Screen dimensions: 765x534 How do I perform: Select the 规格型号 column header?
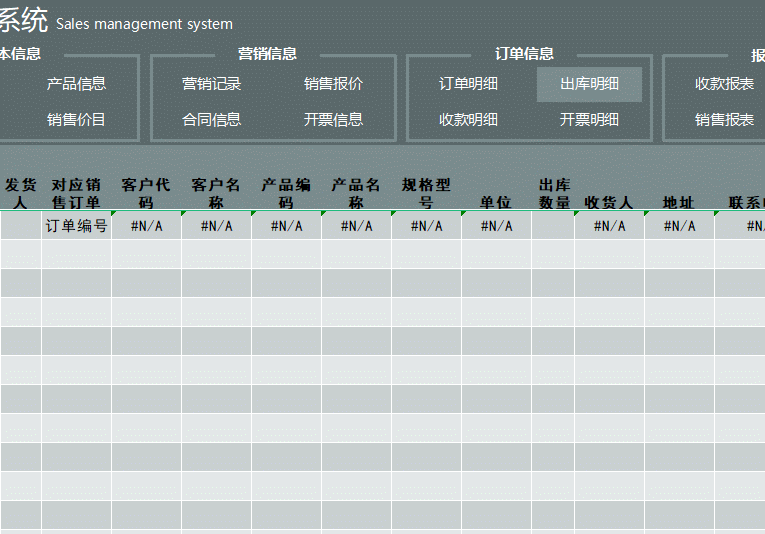point(426,194)
